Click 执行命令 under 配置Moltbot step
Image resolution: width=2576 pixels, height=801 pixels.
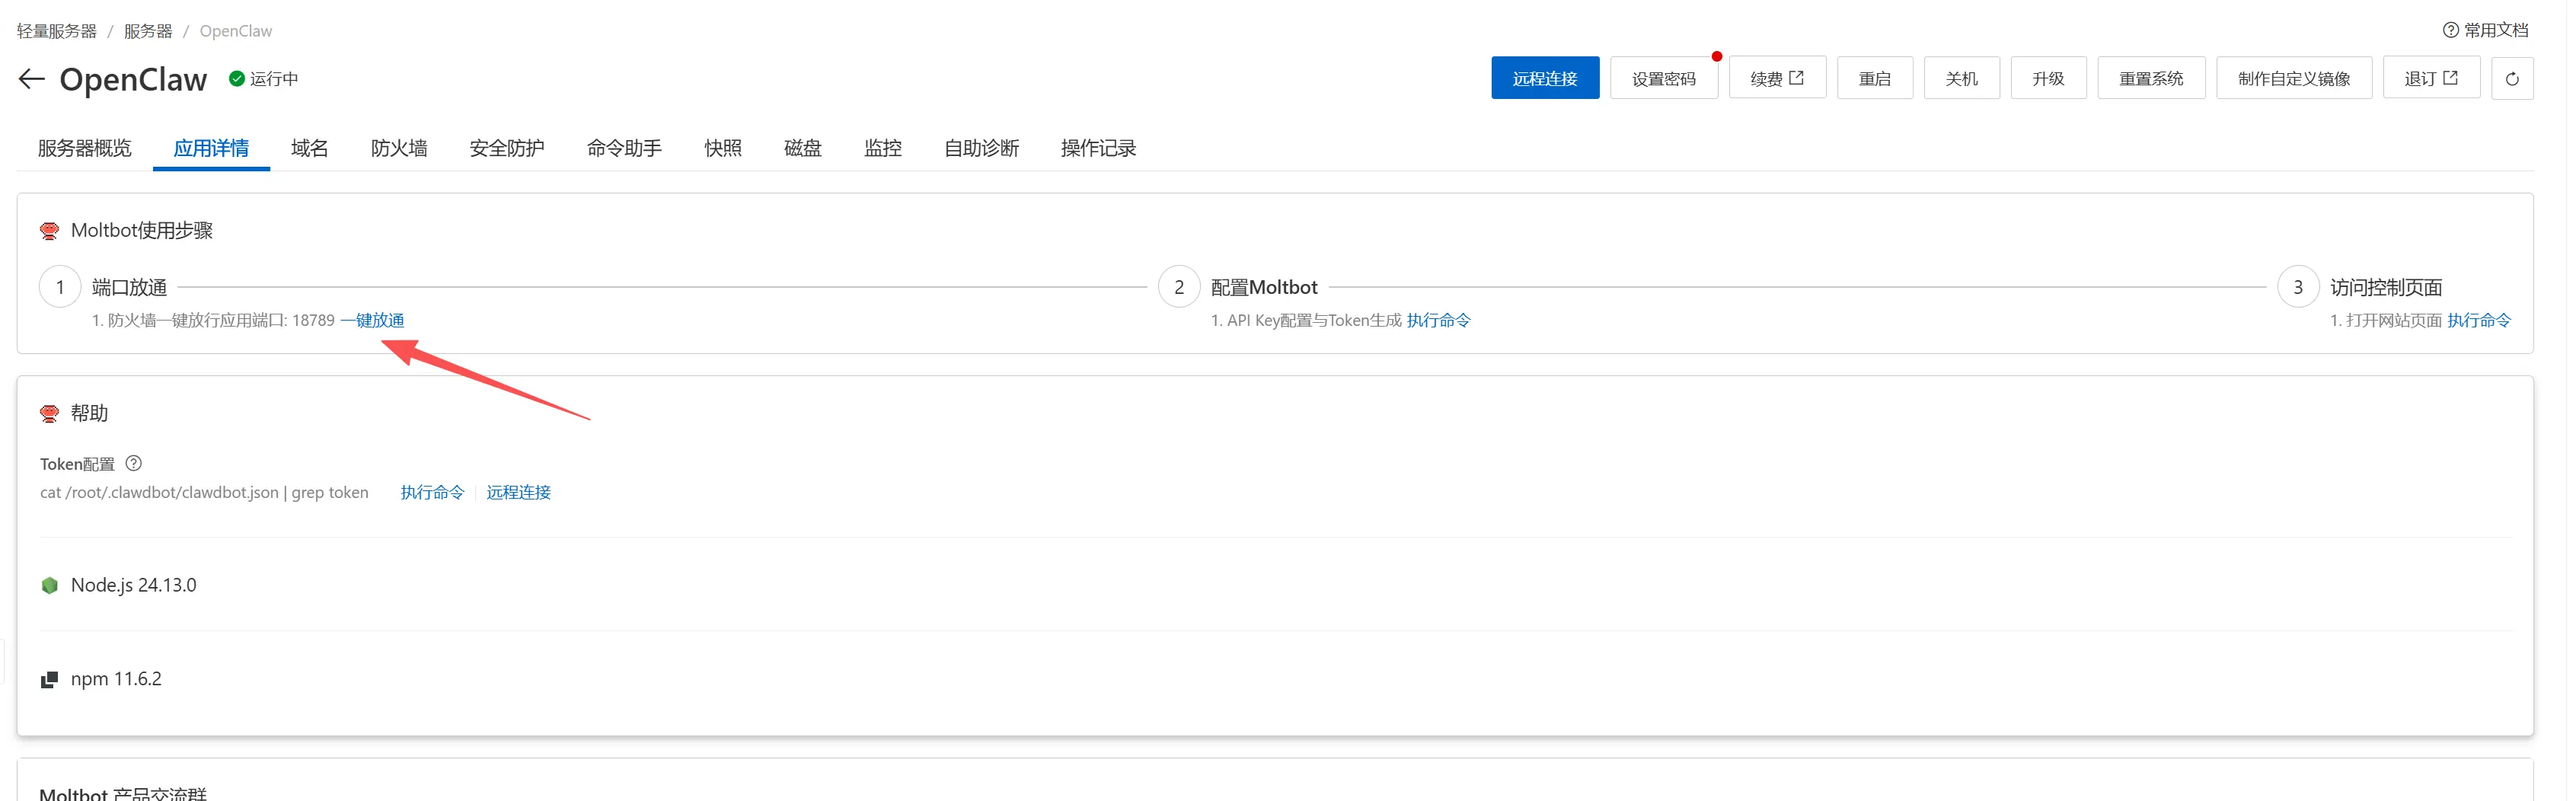pos(1438,320)
